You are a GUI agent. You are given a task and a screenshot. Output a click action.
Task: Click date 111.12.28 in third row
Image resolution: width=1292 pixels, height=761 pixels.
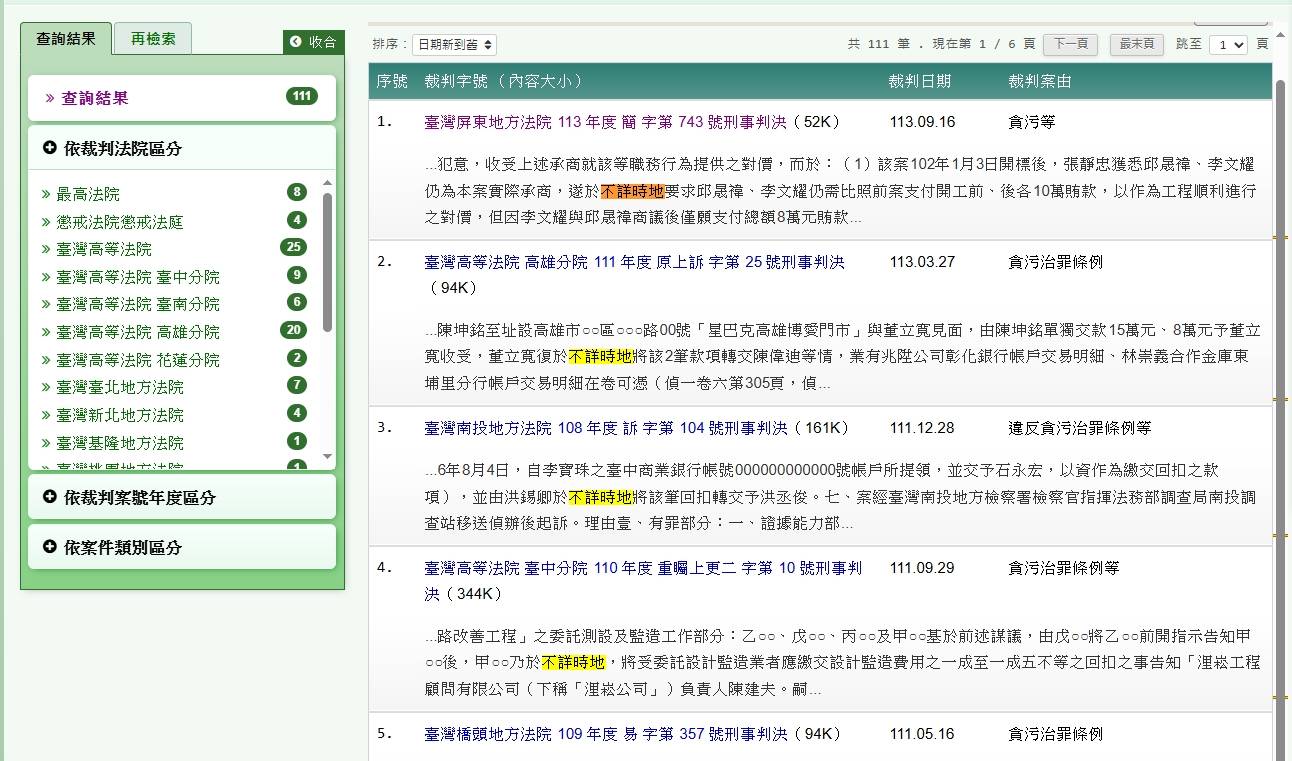coord(922,428)
